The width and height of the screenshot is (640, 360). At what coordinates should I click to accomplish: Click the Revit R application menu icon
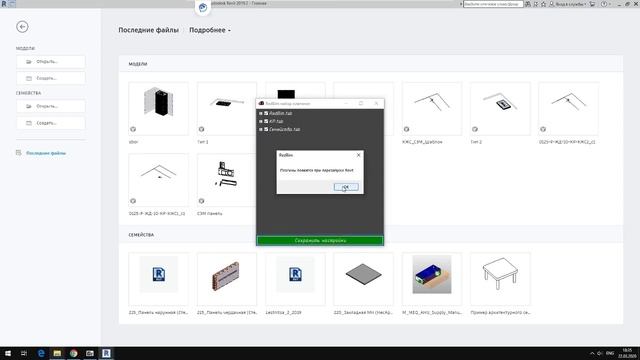(4, 4)
